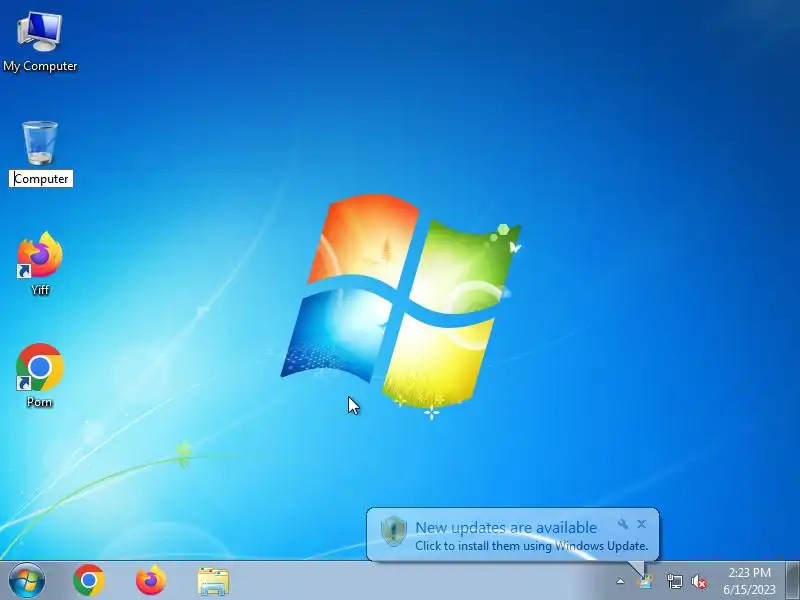Viewport: 800px width, 600px height.
Task: Show hidden system tray icons
Action: (620, 581)
